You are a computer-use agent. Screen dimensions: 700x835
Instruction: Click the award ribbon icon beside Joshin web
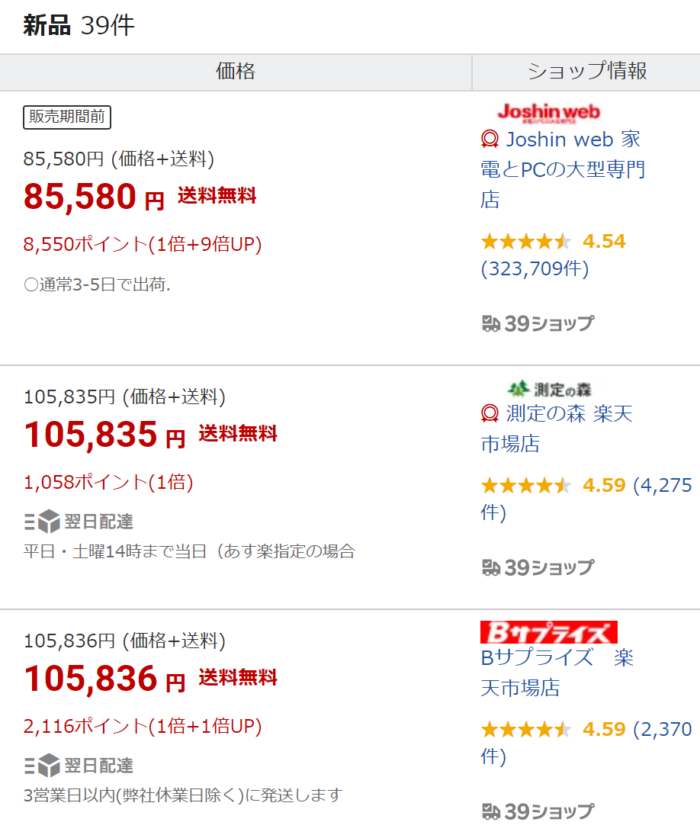[x=490, y=140]
